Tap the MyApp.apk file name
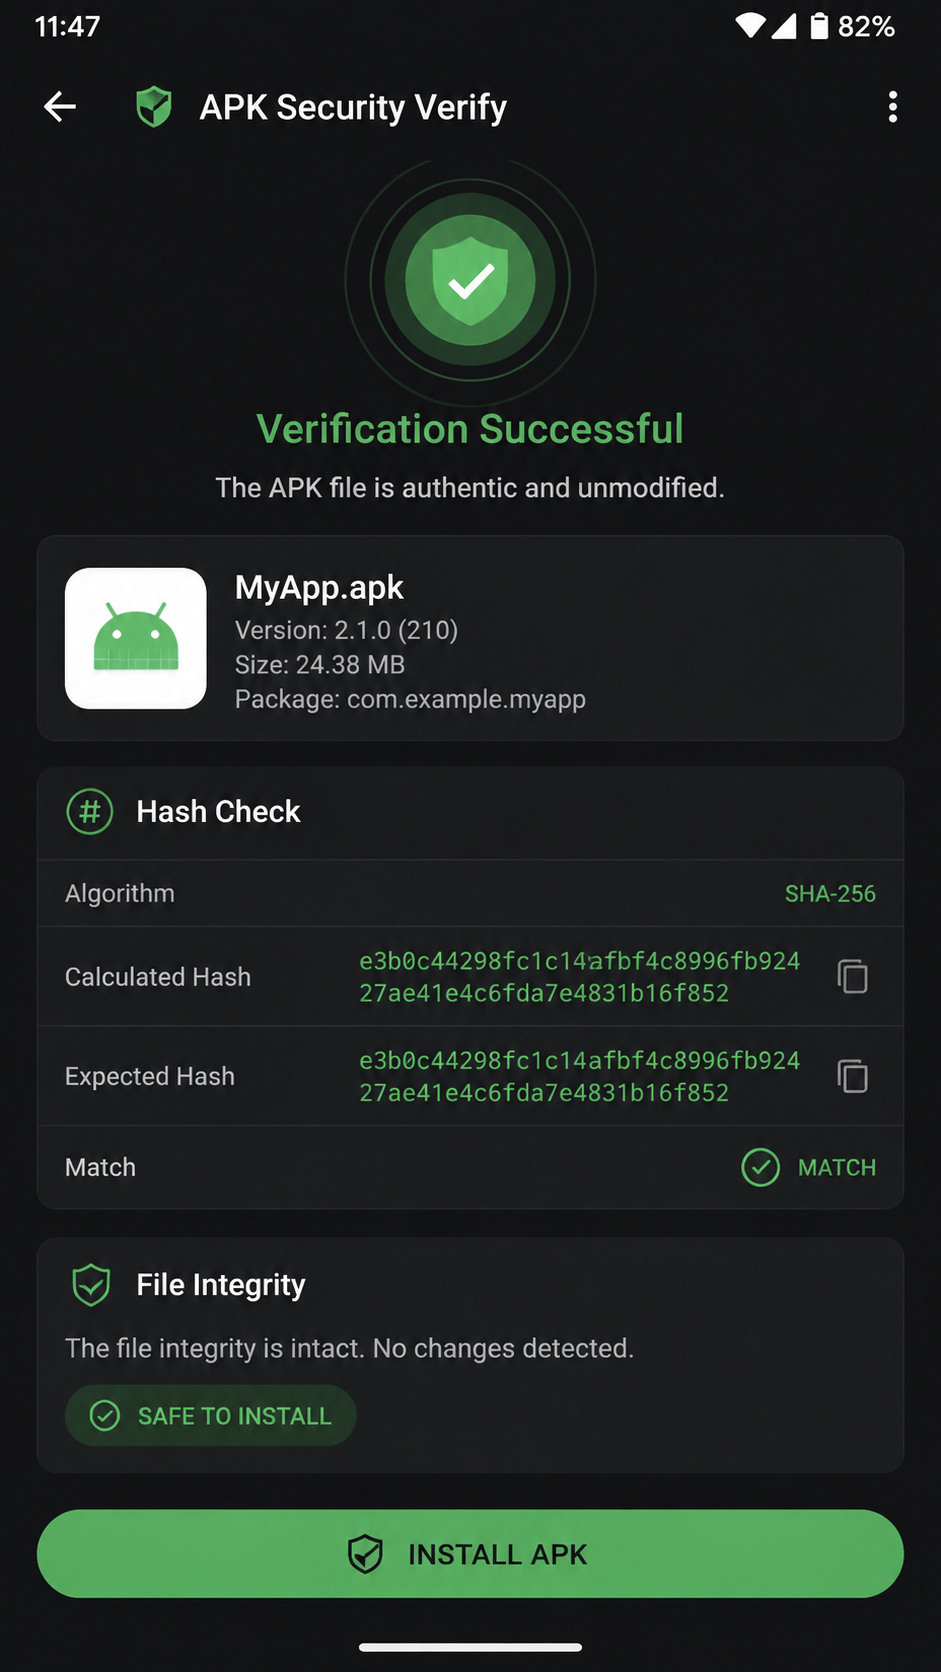Viewport: 941px width, 1672px height. pos(319,587)
